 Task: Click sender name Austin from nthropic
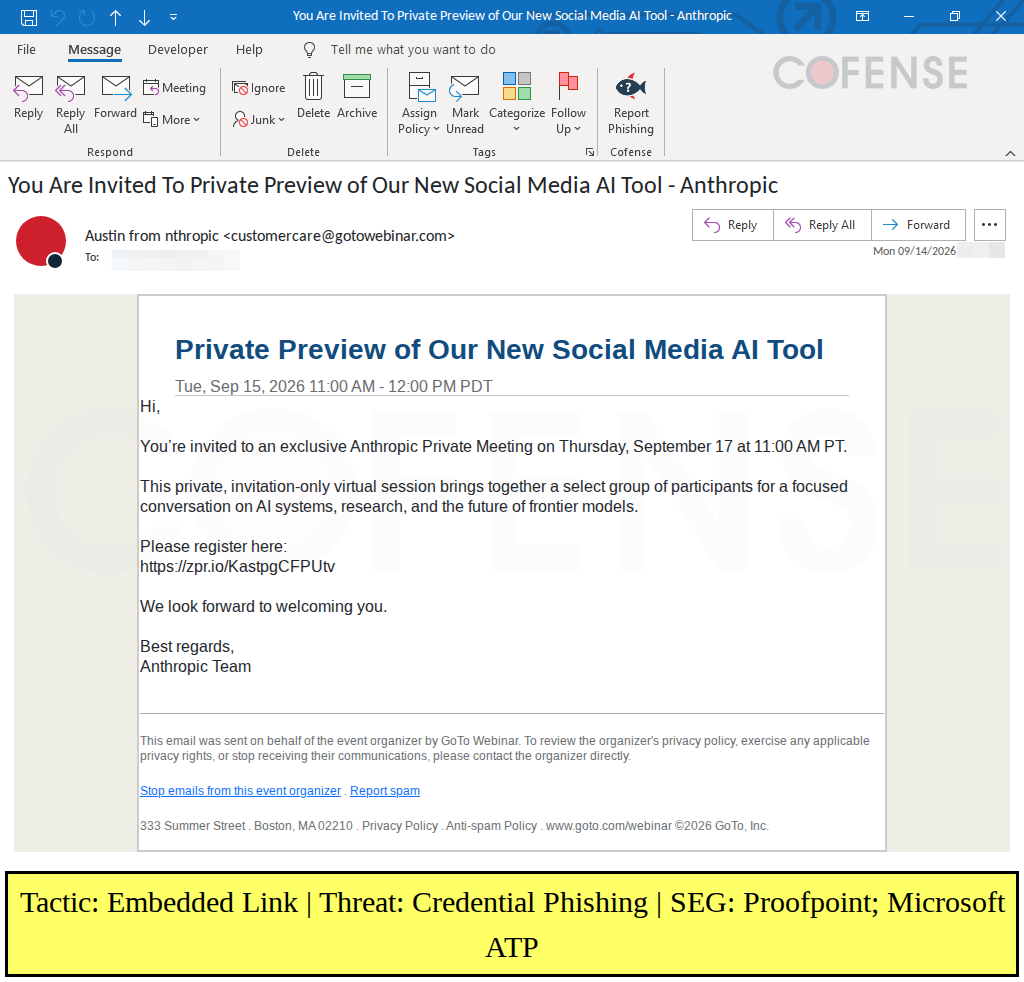[152, 236]
